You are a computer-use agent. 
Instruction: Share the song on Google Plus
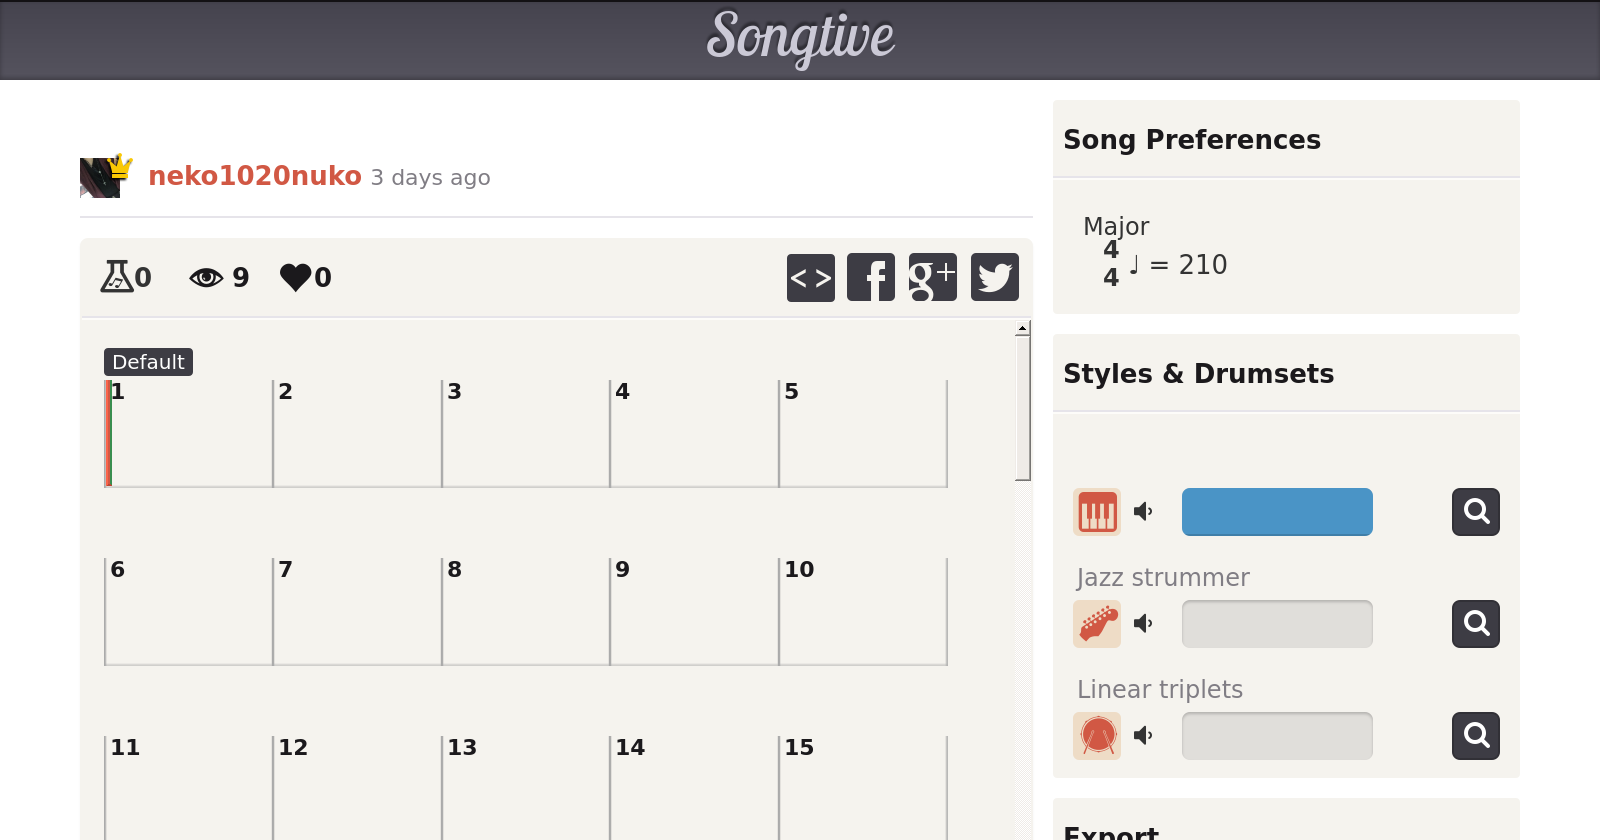click(x=932, y=277)
